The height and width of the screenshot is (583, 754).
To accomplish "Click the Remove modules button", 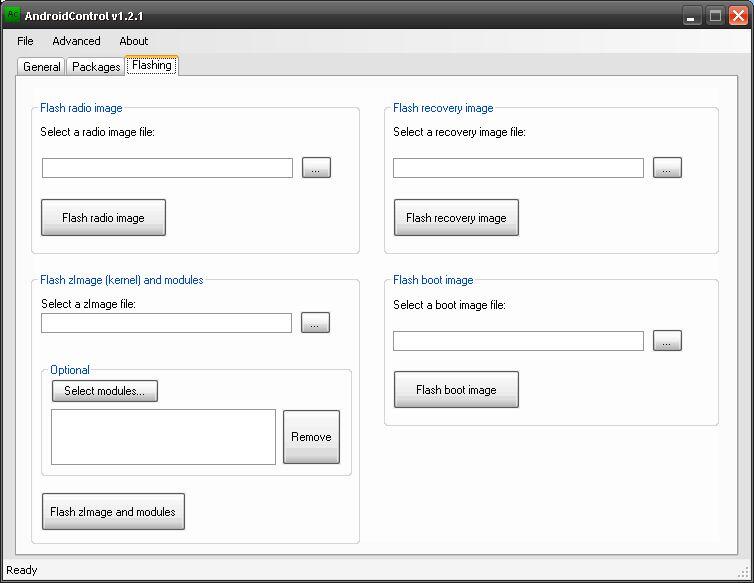I will [x=311, y=437].
